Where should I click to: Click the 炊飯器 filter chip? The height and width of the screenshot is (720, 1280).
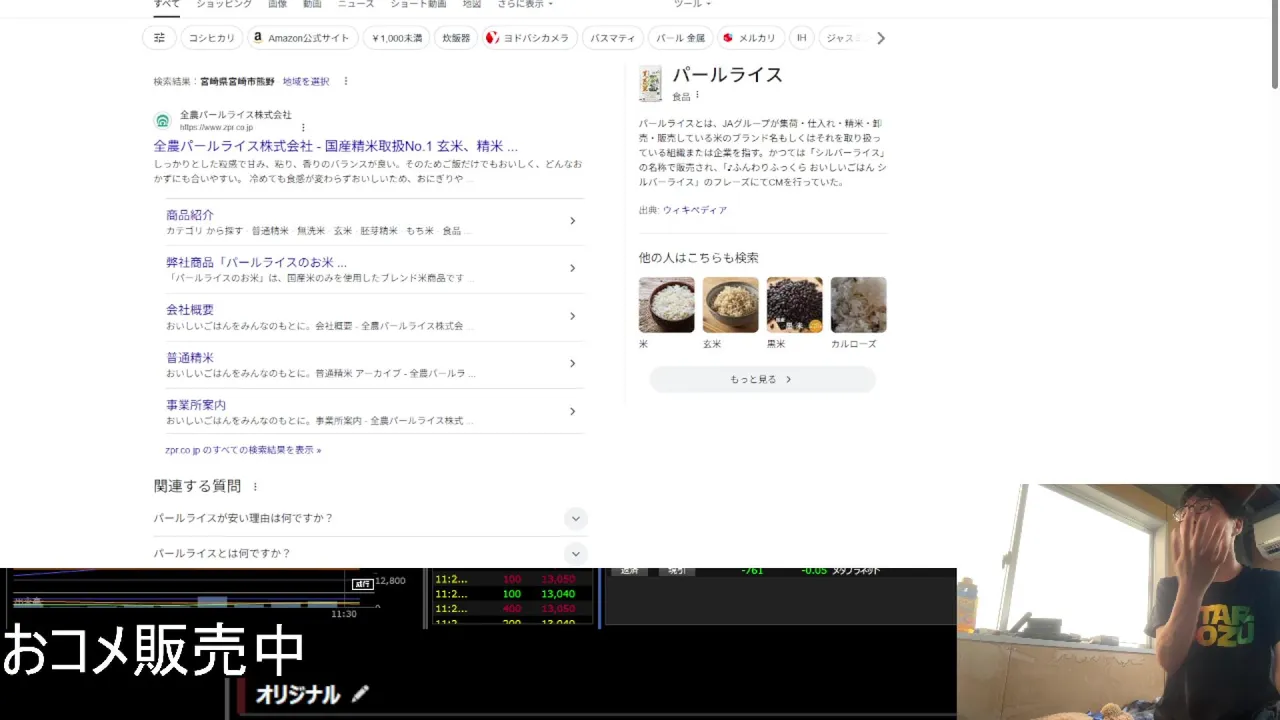456,38
